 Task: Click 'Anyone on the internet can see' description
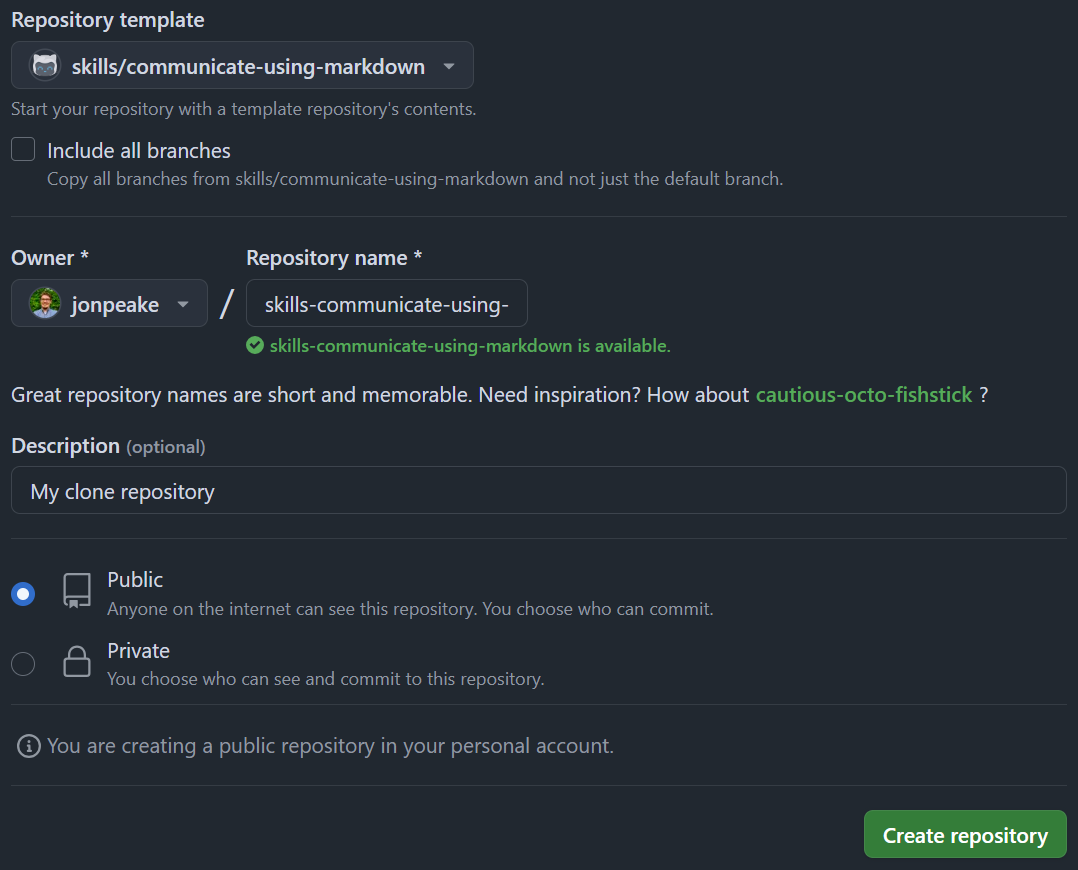pos(410,609)
